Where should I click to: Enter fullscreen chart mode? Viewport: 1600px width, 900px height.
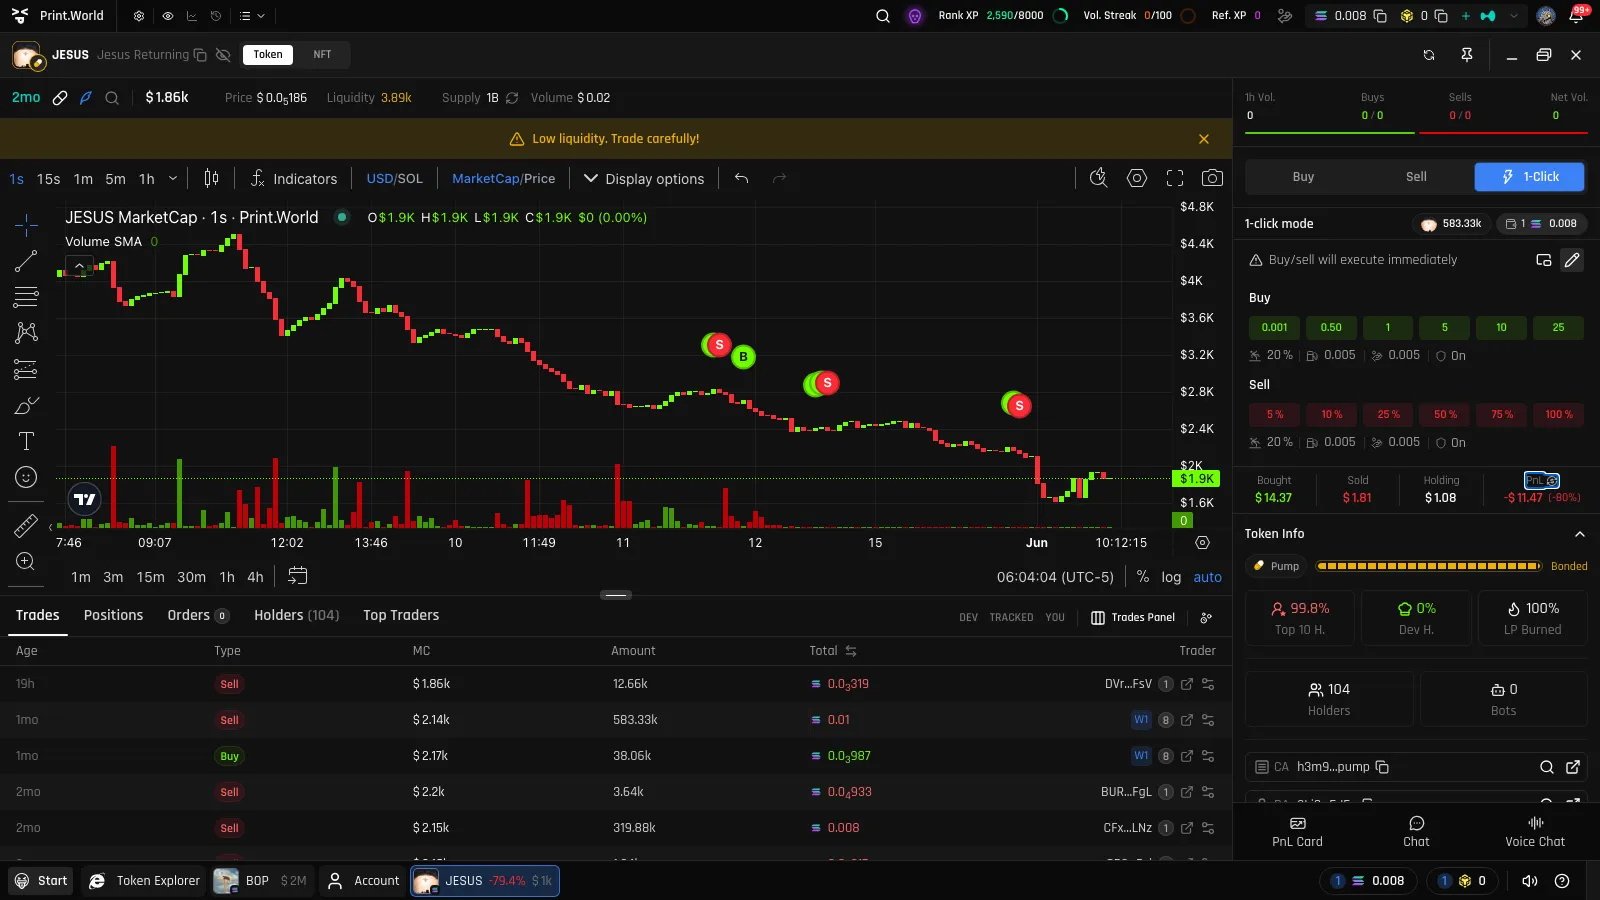(x=1175, y=178)
